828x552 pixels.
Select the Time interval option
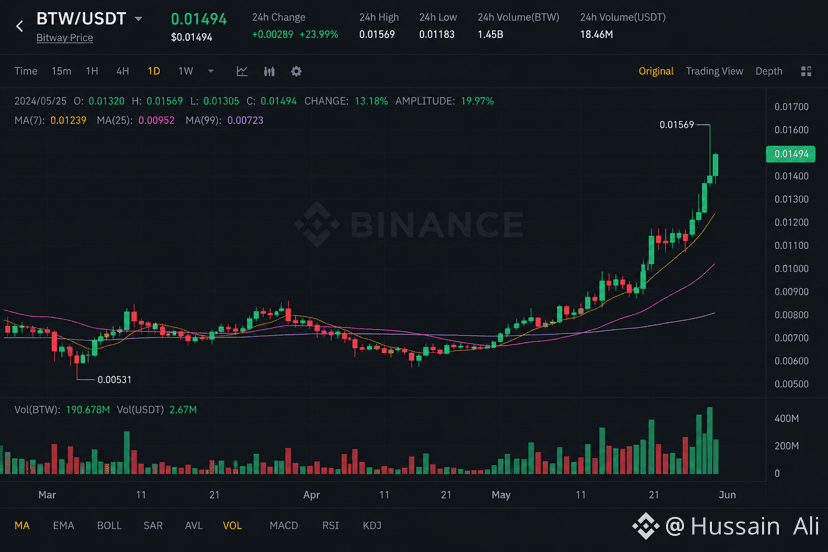tap(26, 71)
